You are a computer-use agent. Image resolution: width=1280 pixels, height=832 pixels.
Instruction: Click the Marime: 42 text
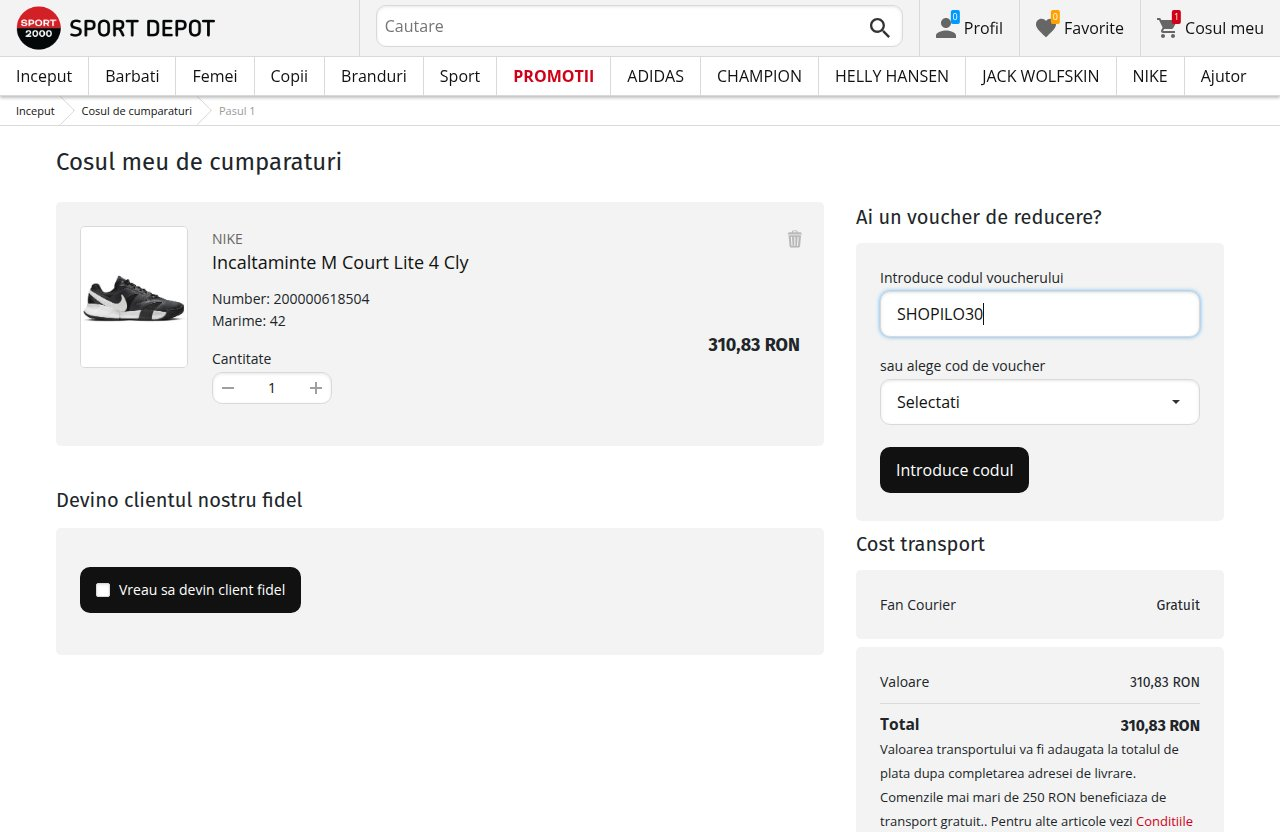[x=249, y=321]
